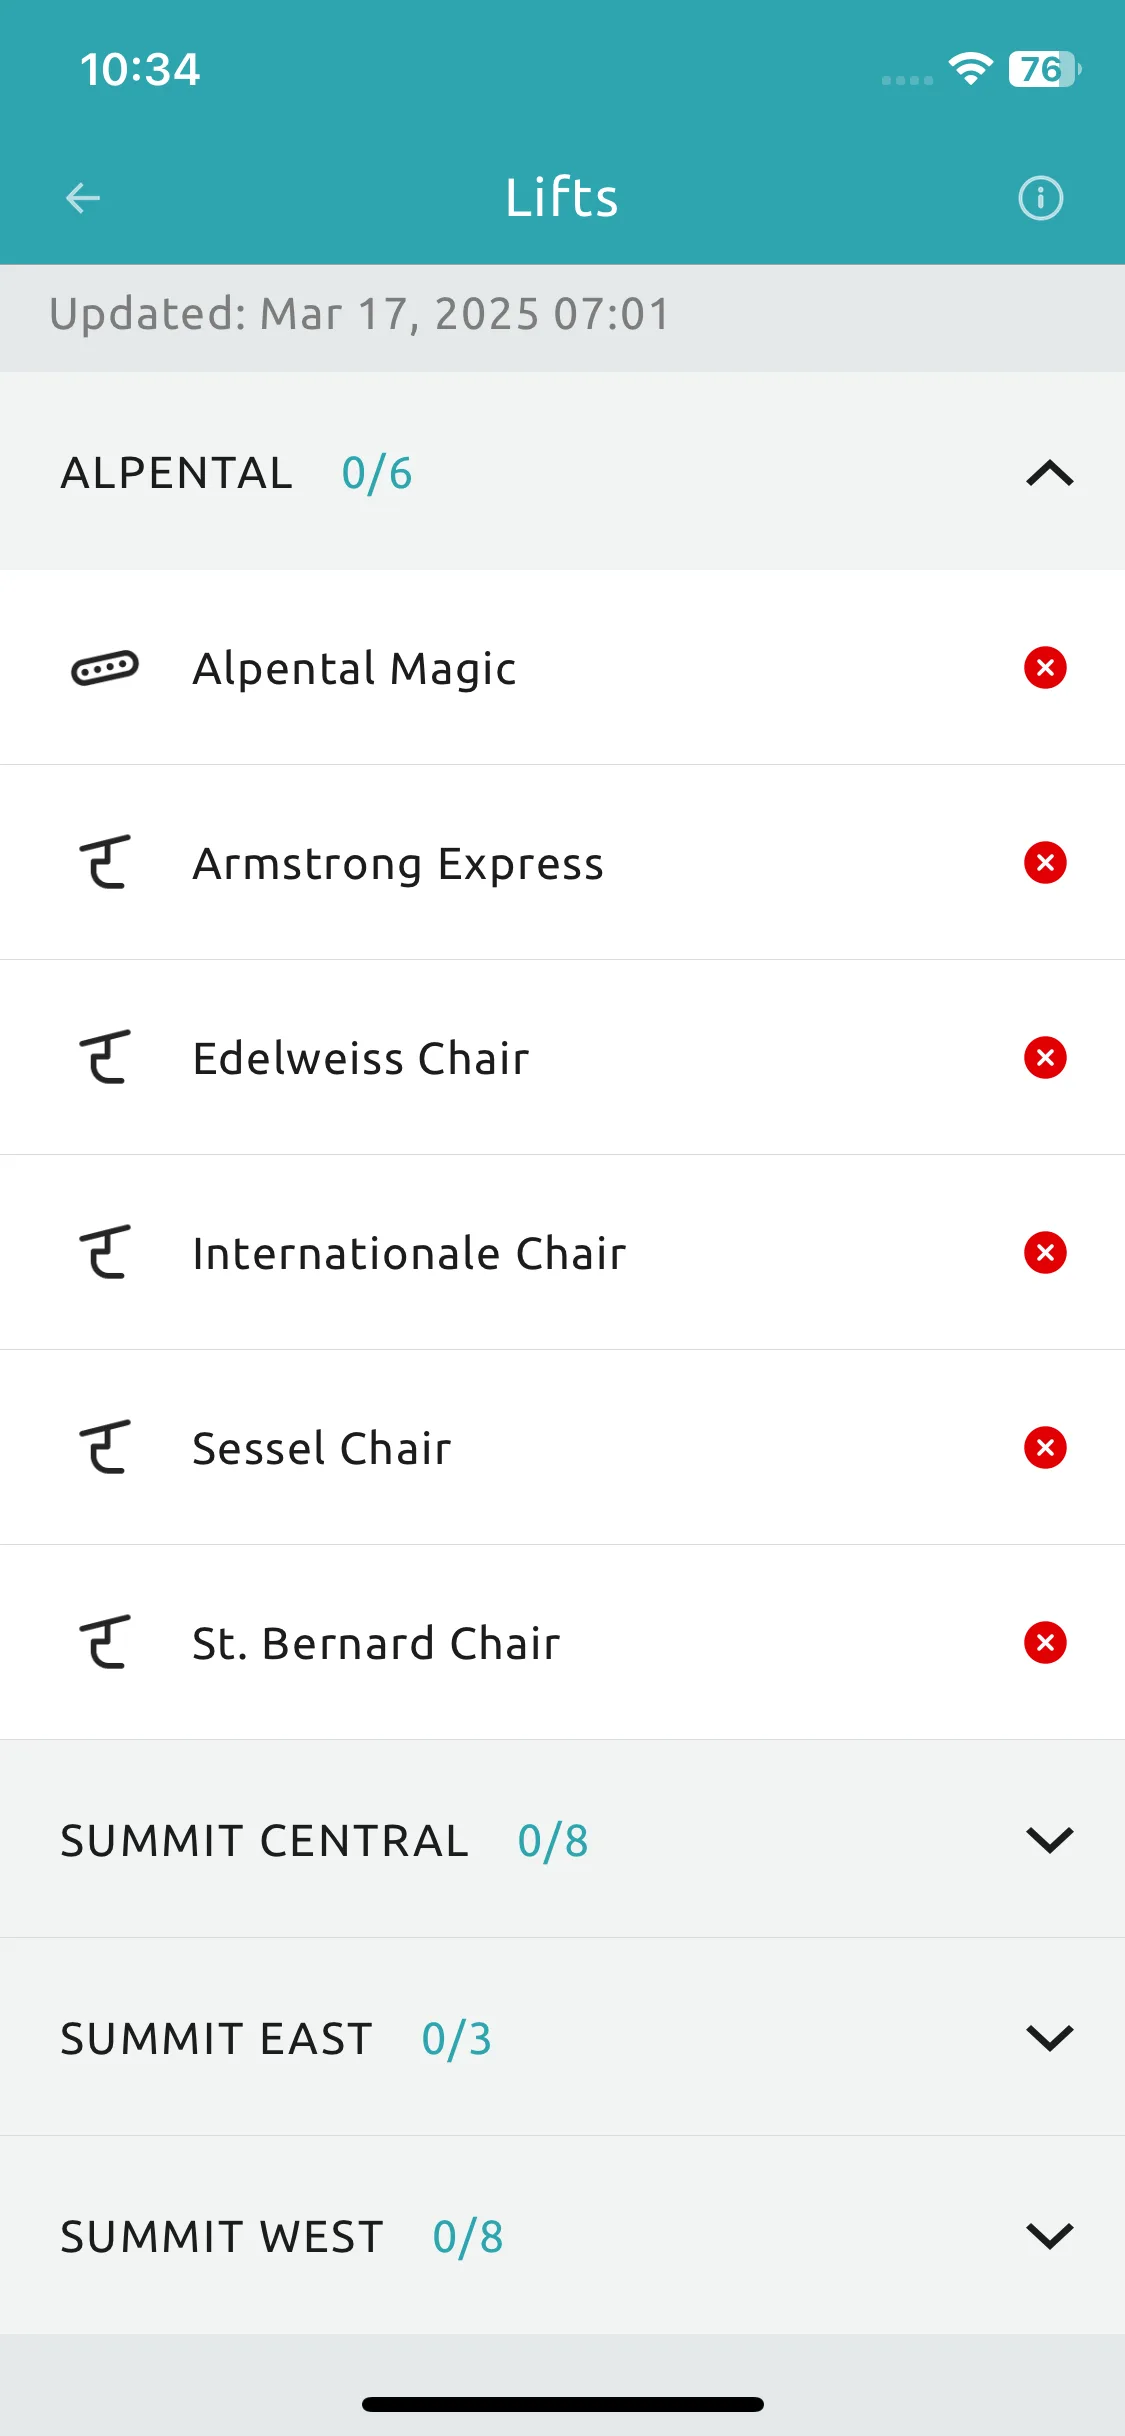Screen dimensions: 1125x2436
Task: Tap the Wi-Fi status icon
Action: 970,68
